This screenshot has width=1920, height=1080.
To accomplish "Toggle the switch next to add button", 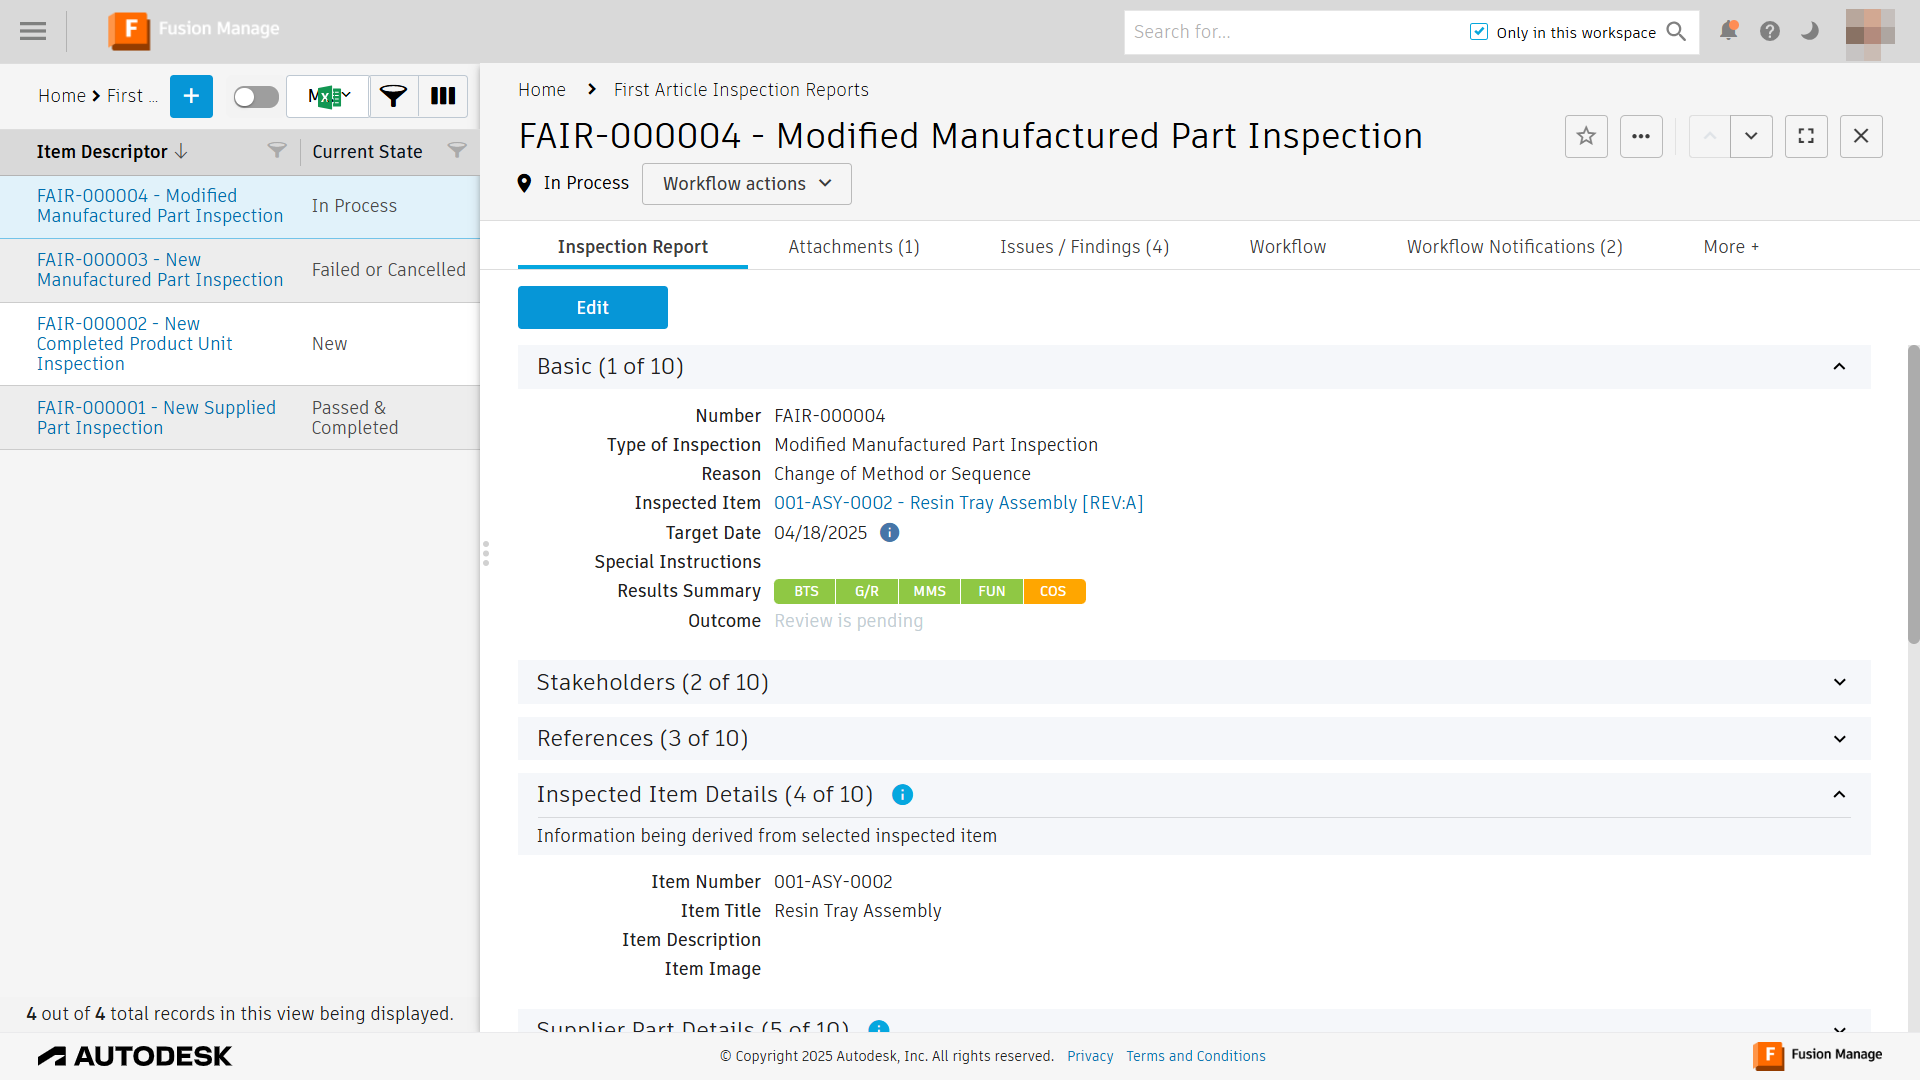I will click(x=256, y=96).
